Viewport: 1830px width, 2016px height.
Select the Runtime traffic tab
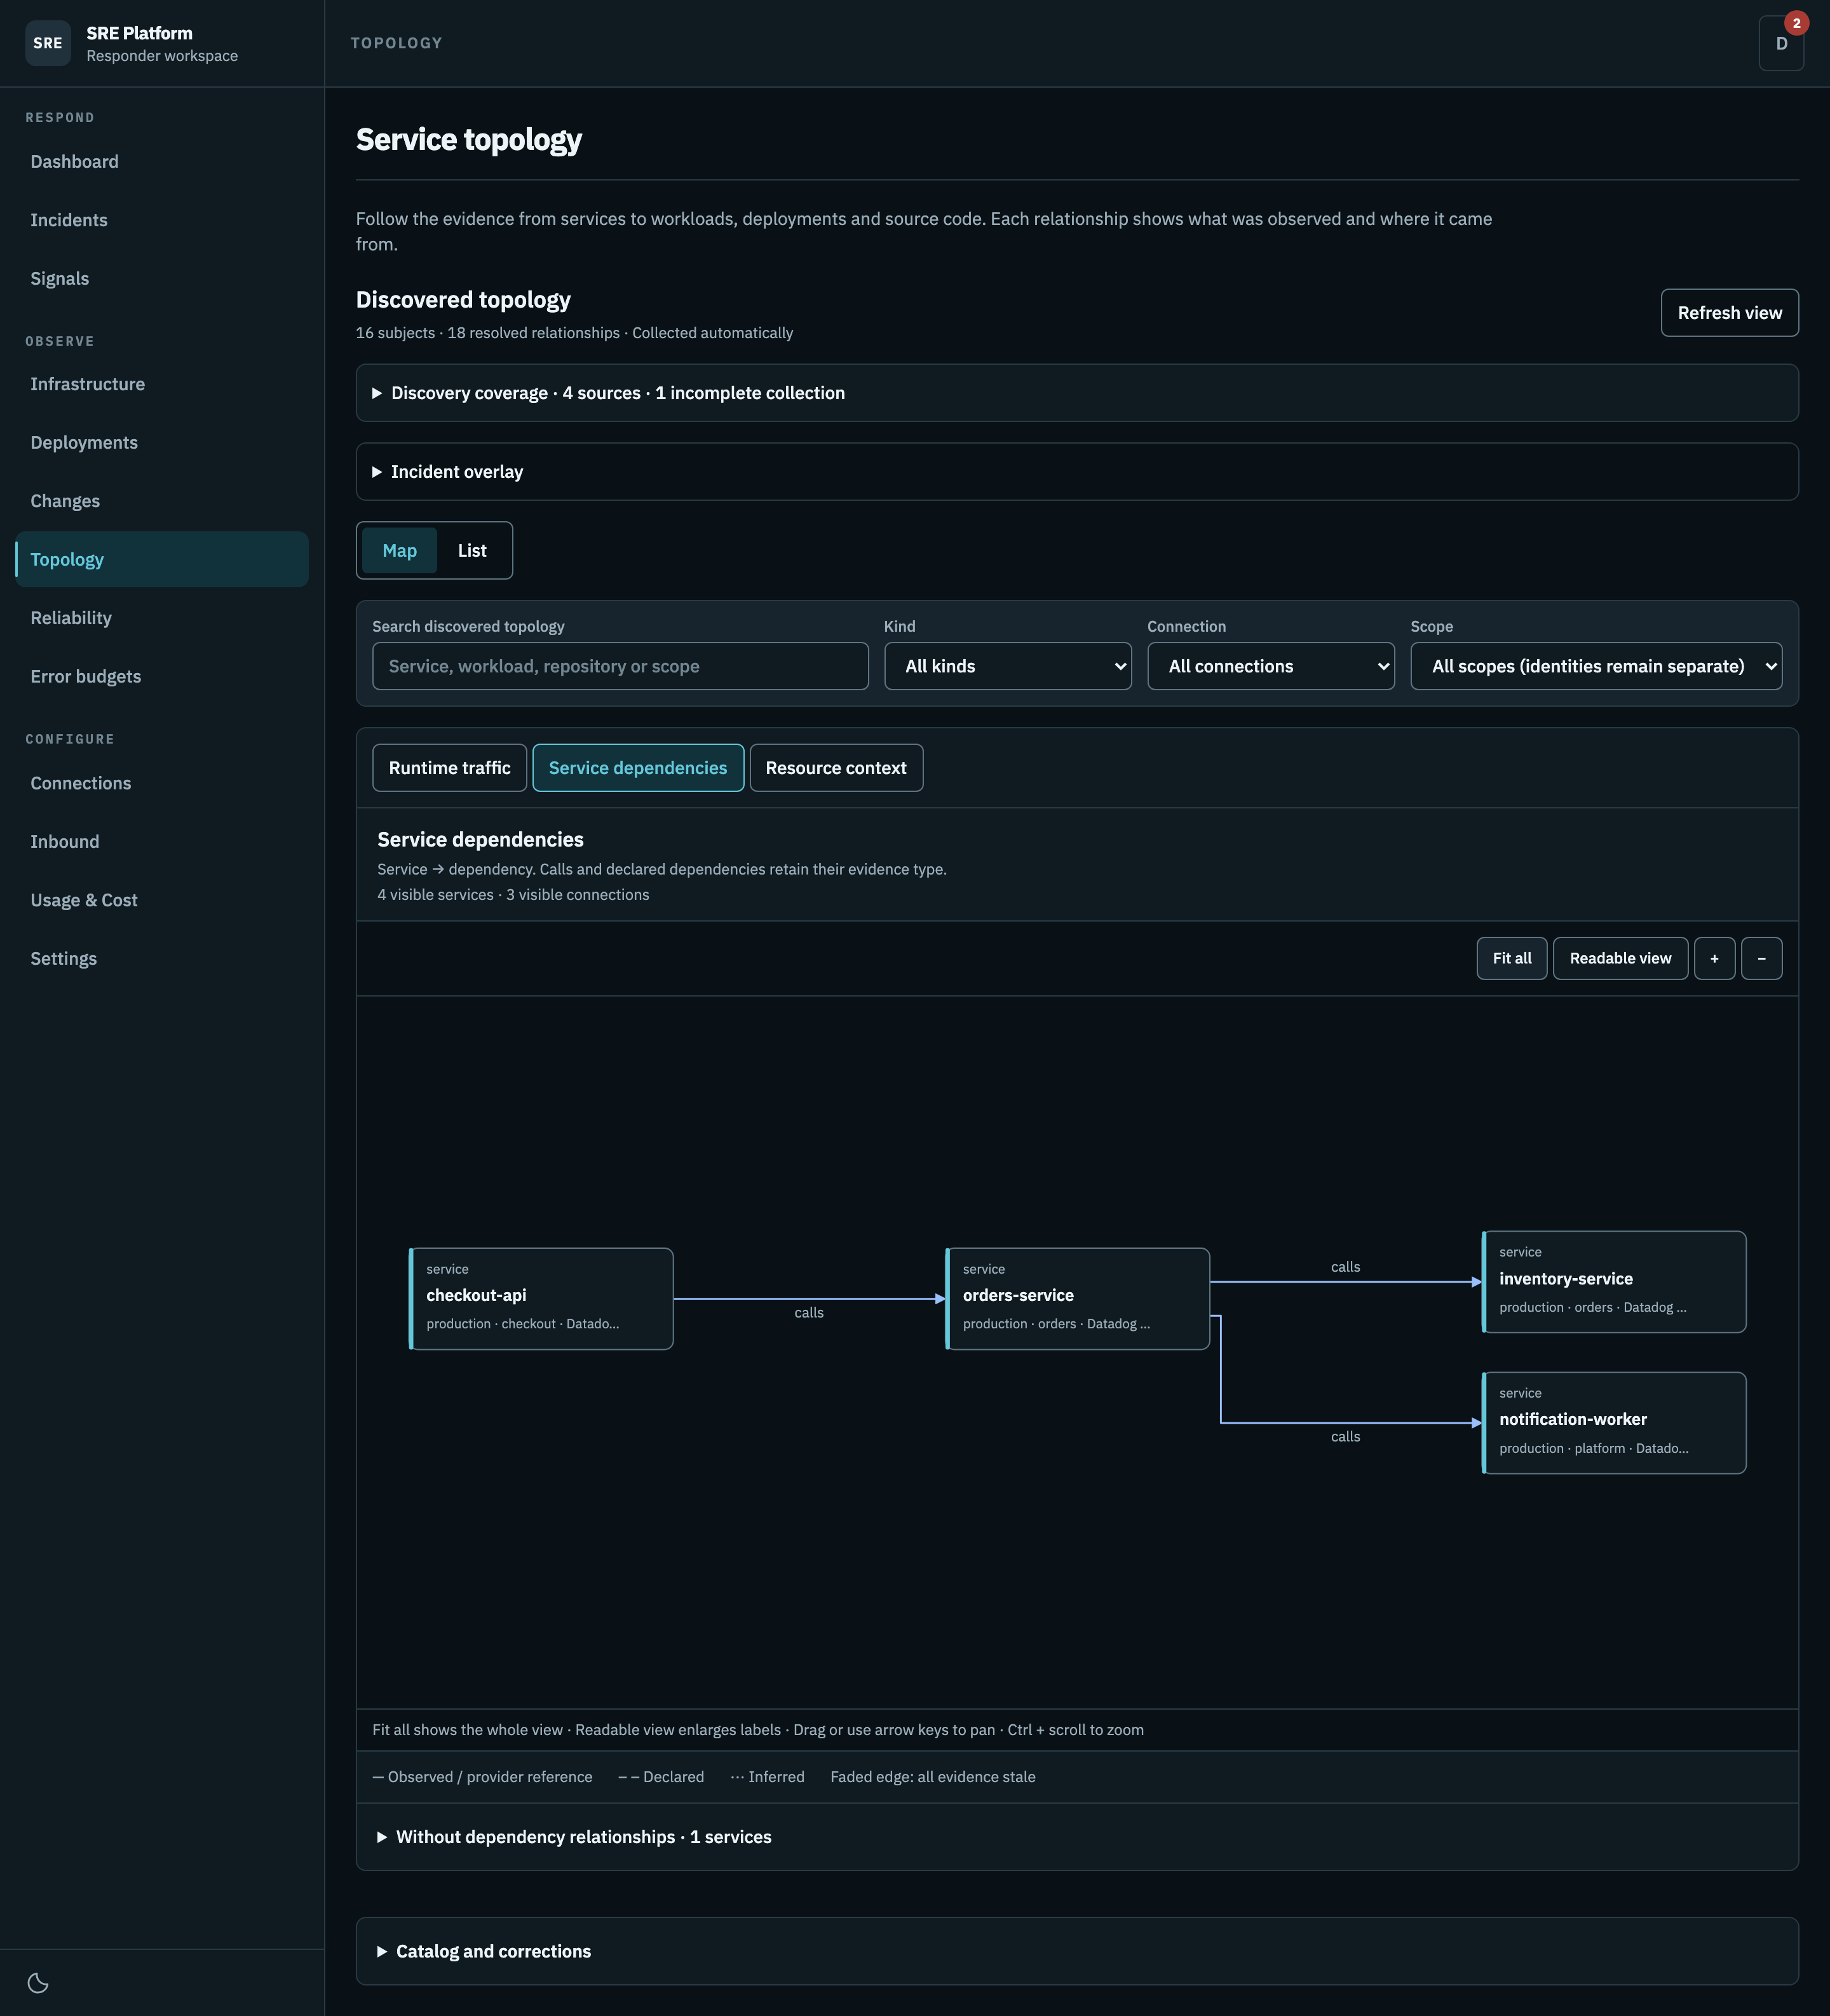coord(449,768)
